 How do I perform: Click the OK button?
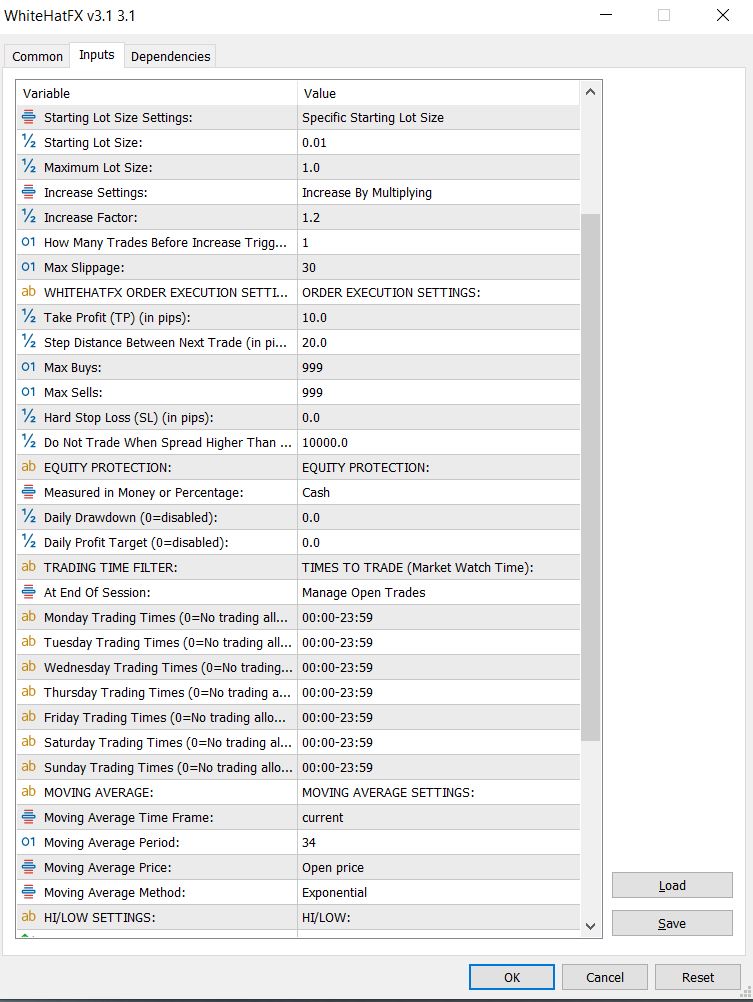point(511,977)
